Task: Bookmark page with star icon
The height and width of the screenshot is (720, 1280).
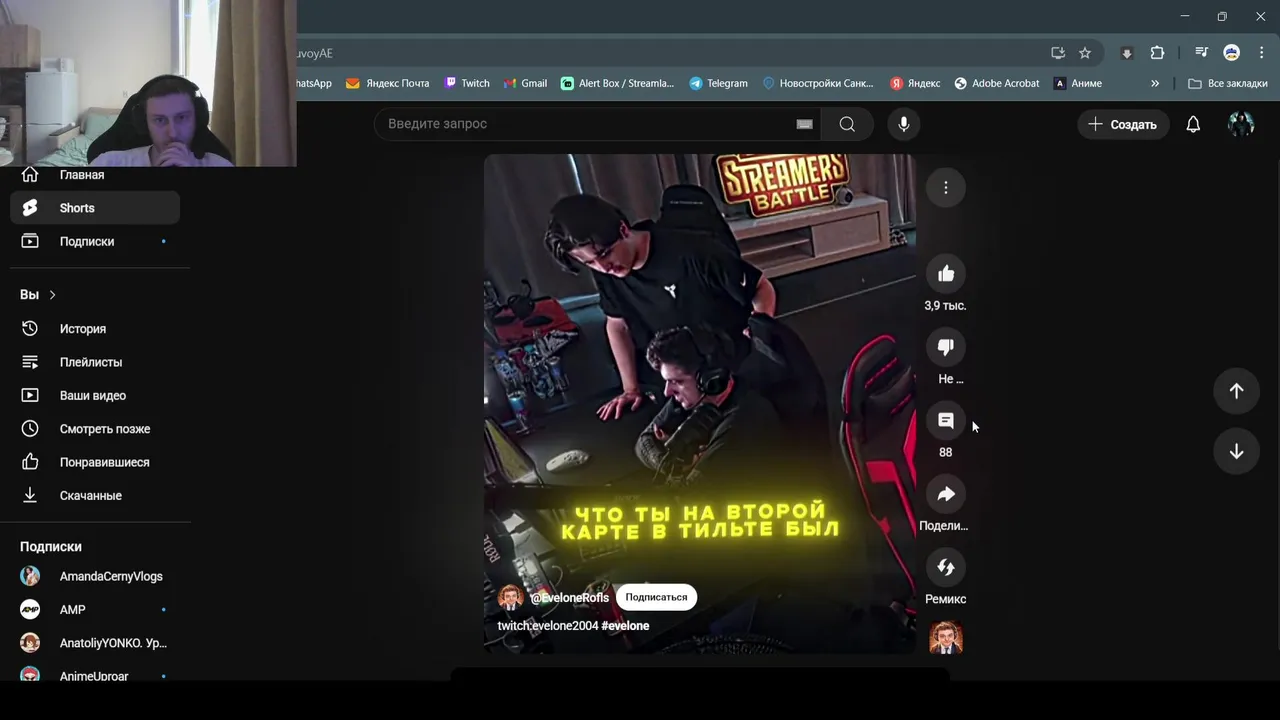Action: coord(1085,53)
